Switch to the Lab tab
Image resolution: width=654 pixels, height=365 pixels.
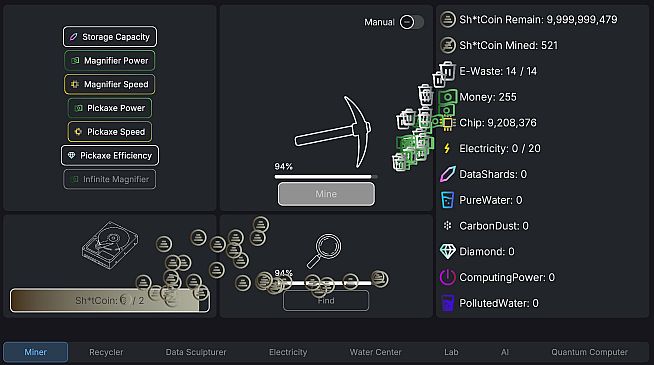[451, 352]
